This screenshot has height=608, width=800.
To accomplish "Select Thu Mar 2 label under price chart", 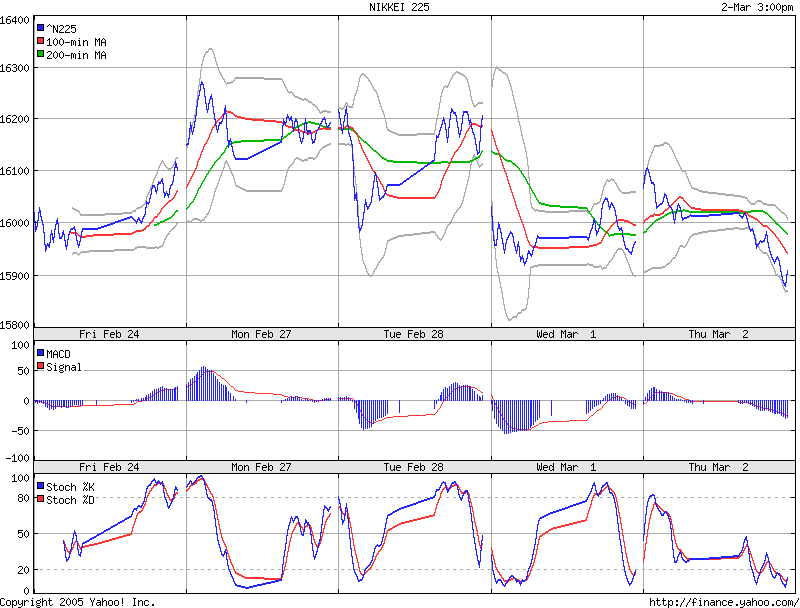I will coord(718,334).
